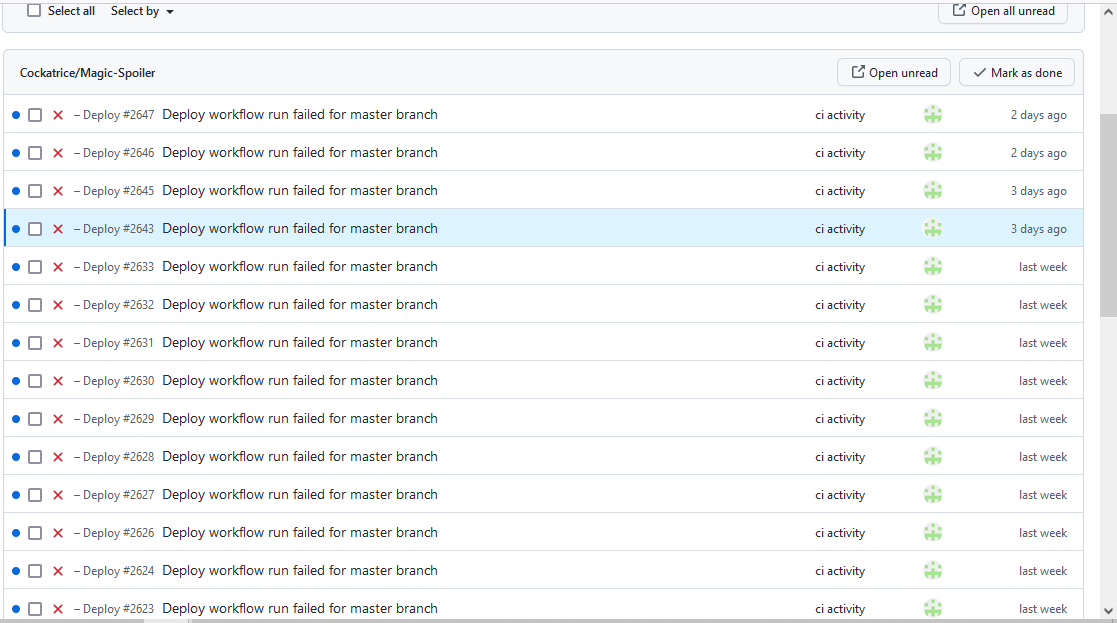
Task: Click the bot avatar on Deploy #2624 row
Action: (x=932, y=570)
